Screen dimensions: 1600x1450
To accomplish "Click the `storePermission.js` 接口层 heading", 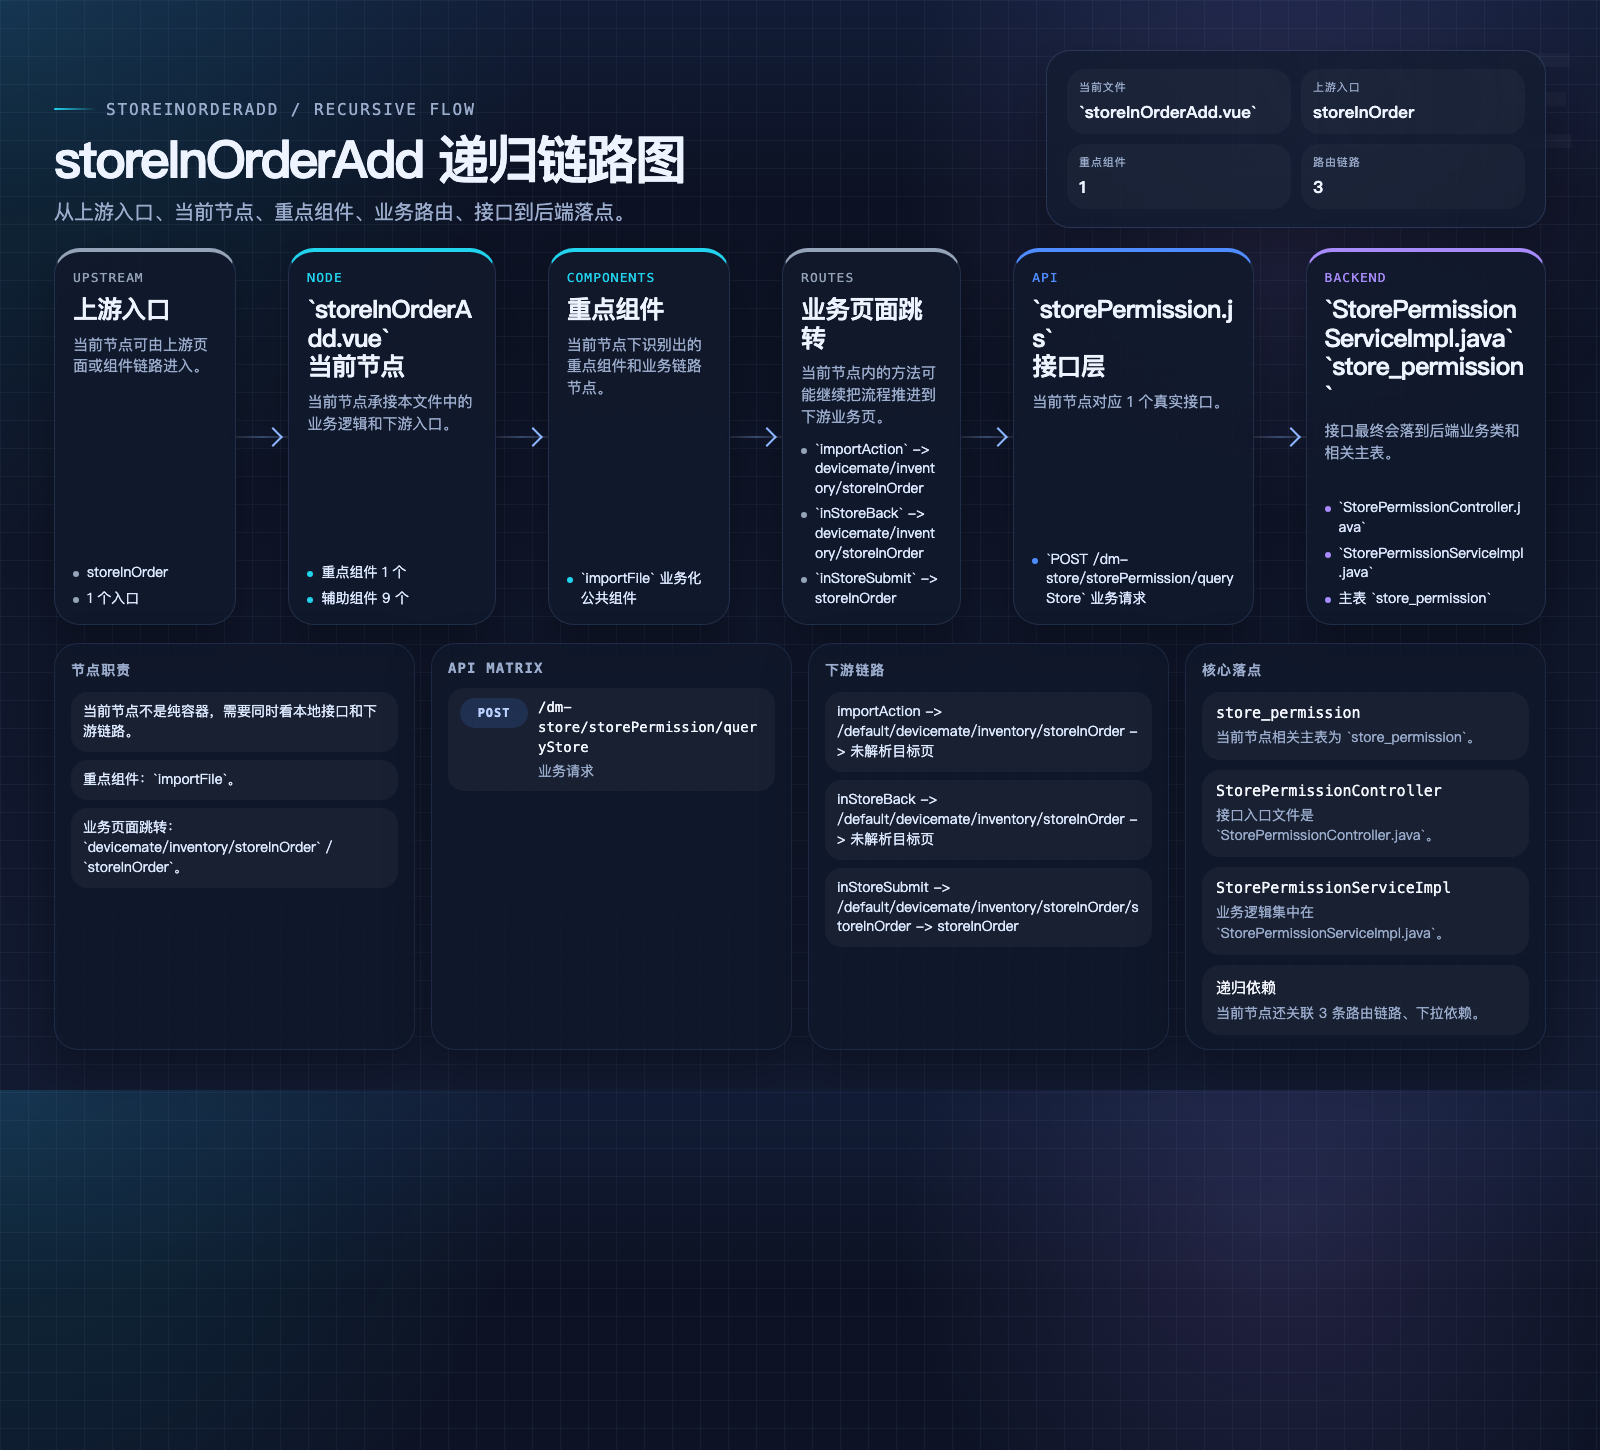I will point(1133,337).
